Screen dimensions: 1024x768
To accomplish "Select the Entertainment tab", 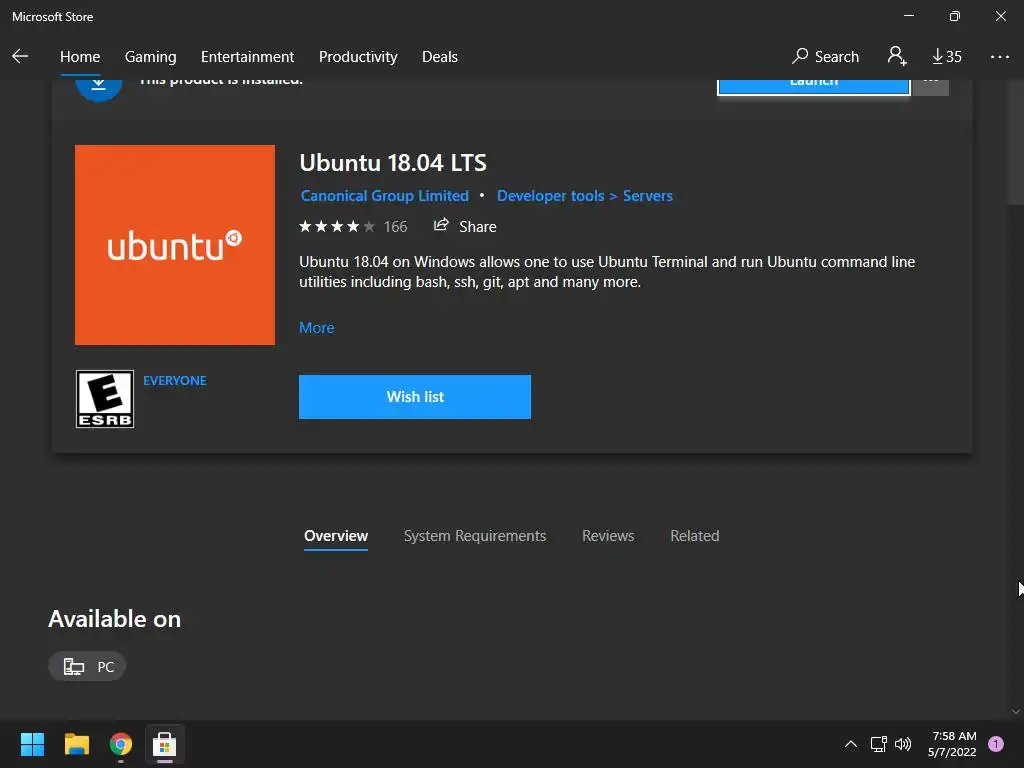I will coord(248,57).
